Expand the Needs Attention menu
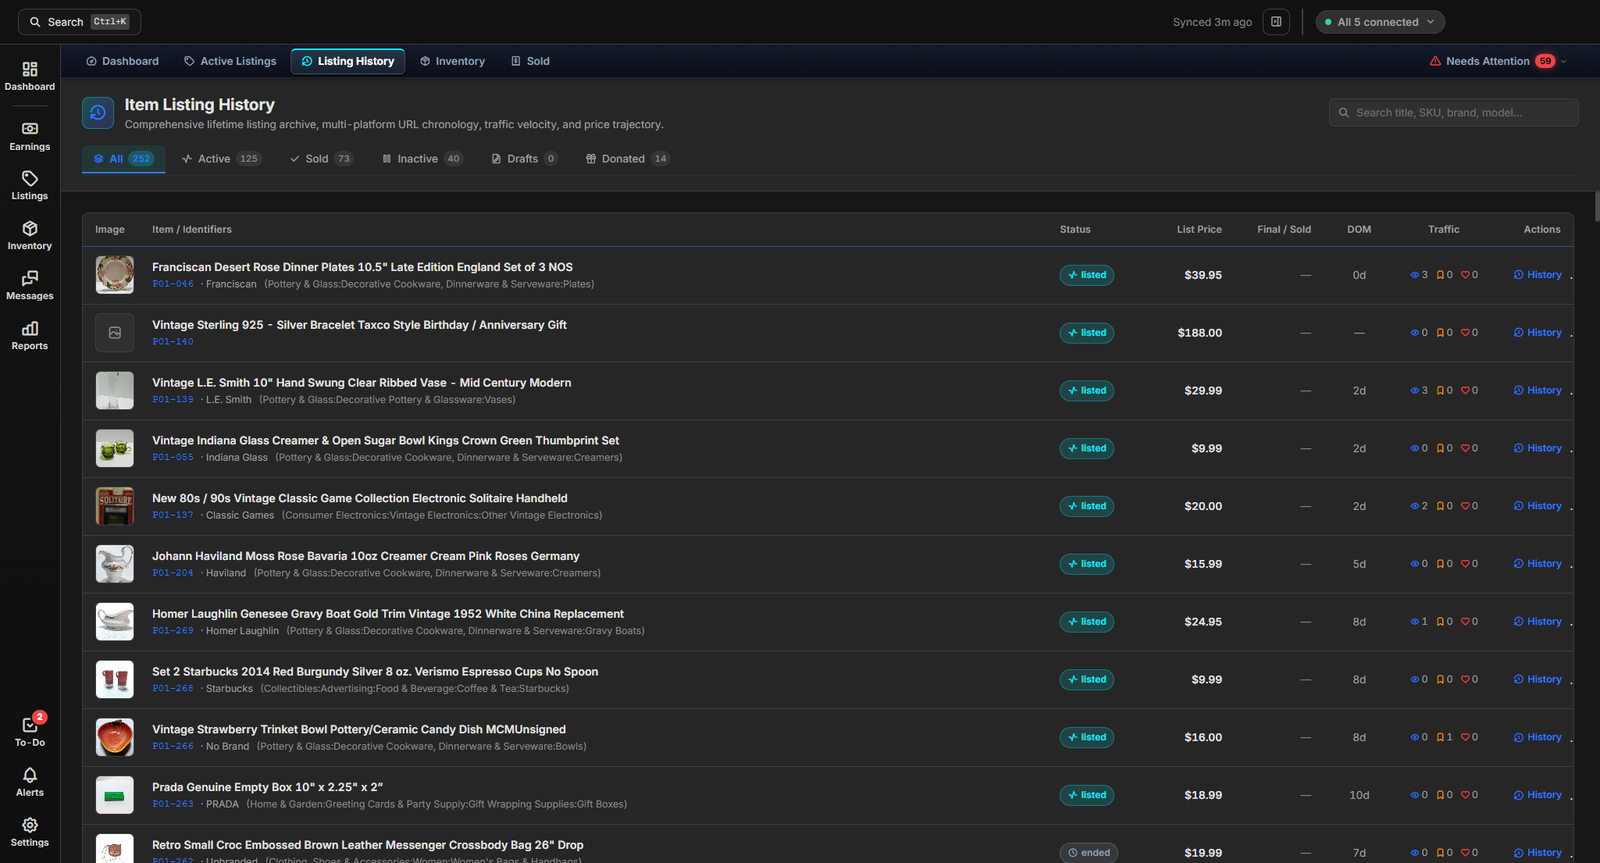 [x=1498, y=61]
